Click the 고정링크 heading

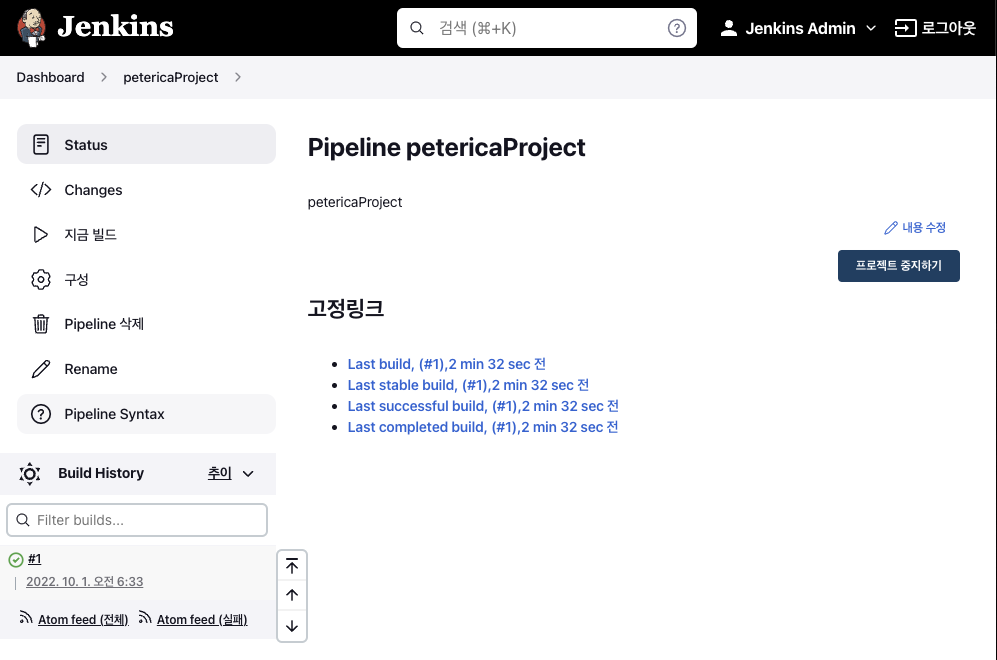click(346, 308)
